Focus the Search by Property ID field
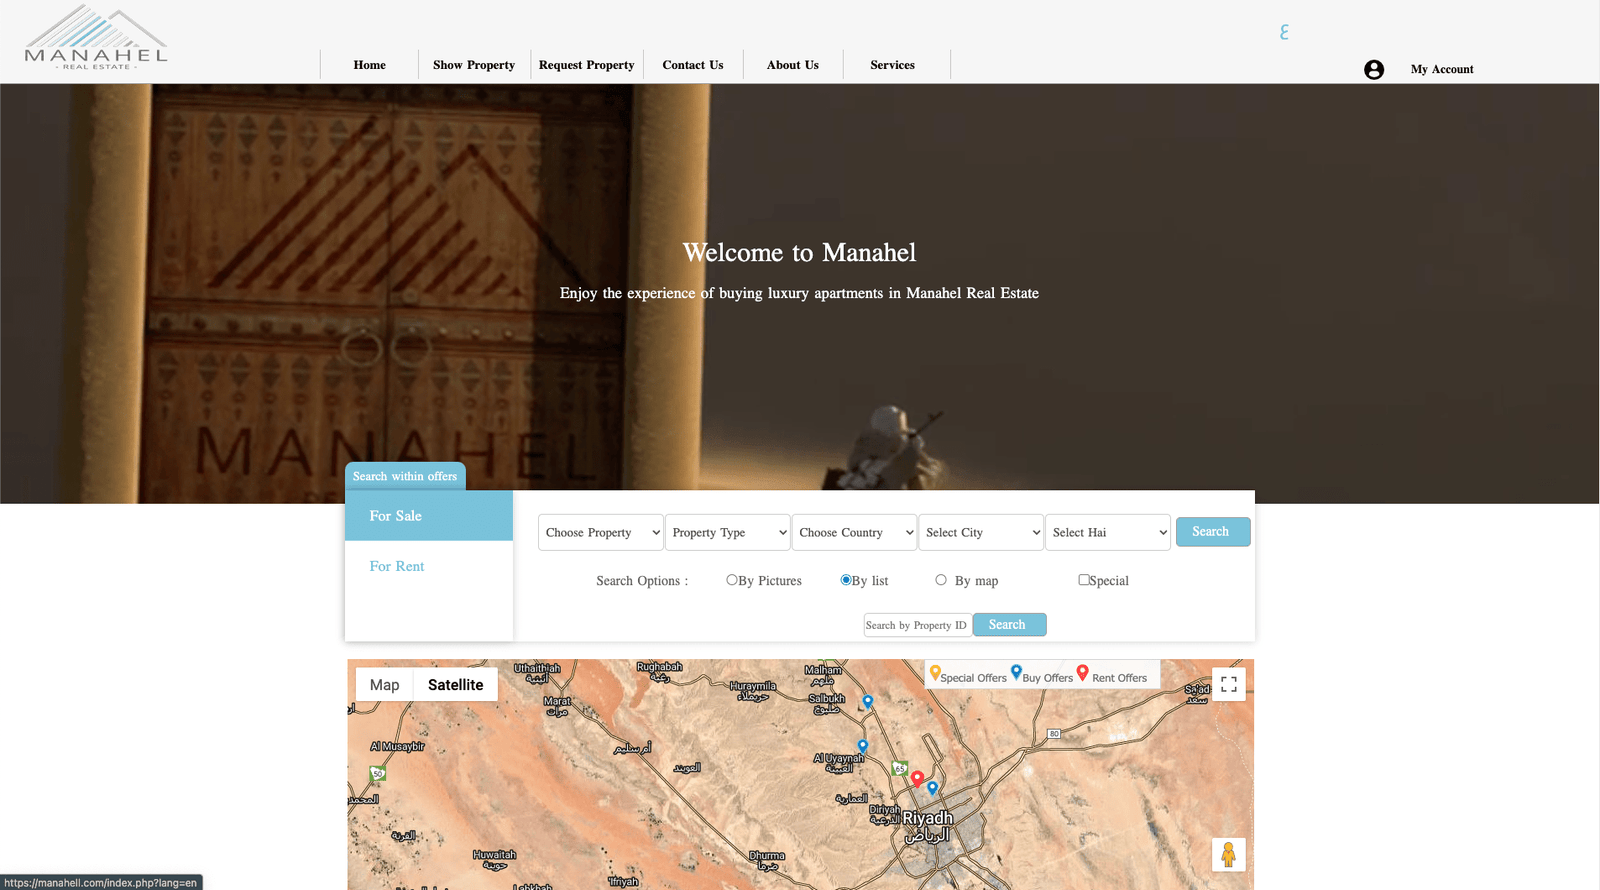 (x=918, y=625)
